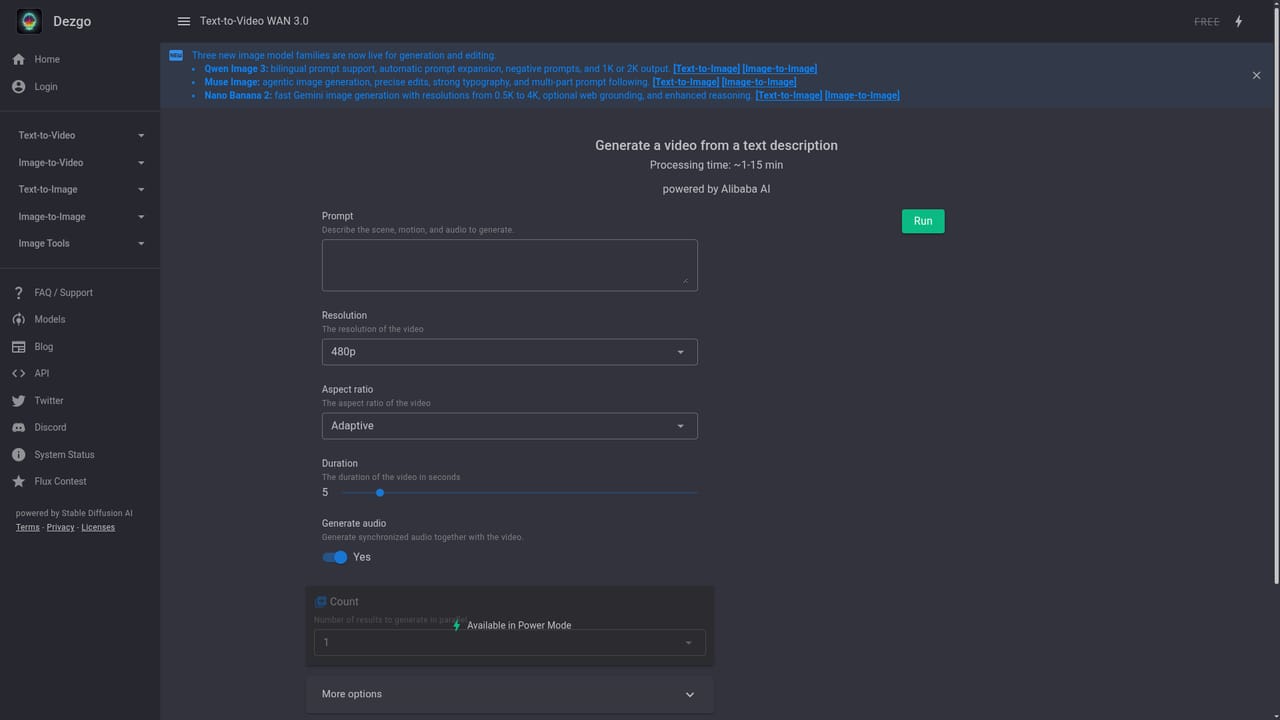Click the Run button
This screenshot has width=1280, height=720.
[x=923, y=221]
